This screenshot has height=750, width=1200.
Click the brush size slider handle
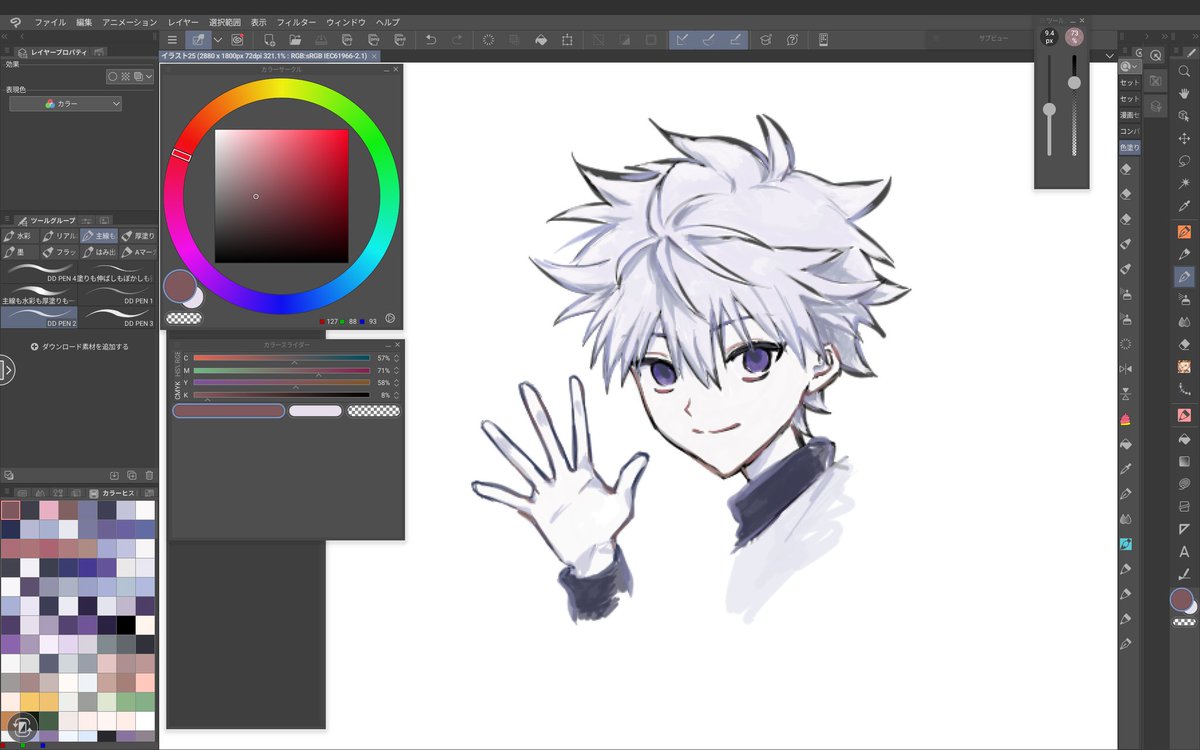1049,108
